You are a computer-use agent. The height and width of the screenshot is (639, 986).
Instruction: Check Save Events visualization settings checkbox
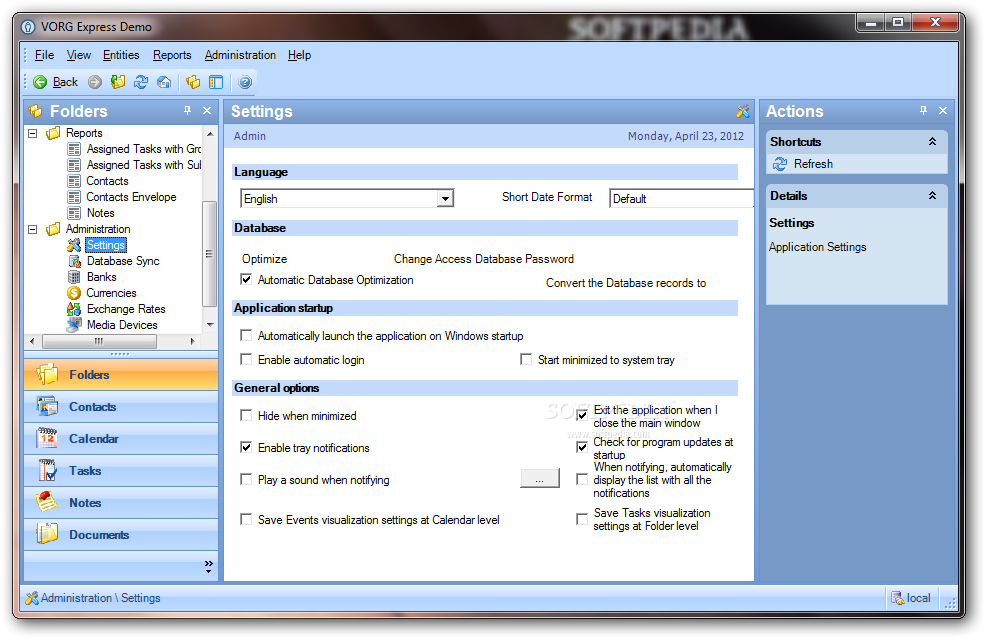click(x=246, y=520)
